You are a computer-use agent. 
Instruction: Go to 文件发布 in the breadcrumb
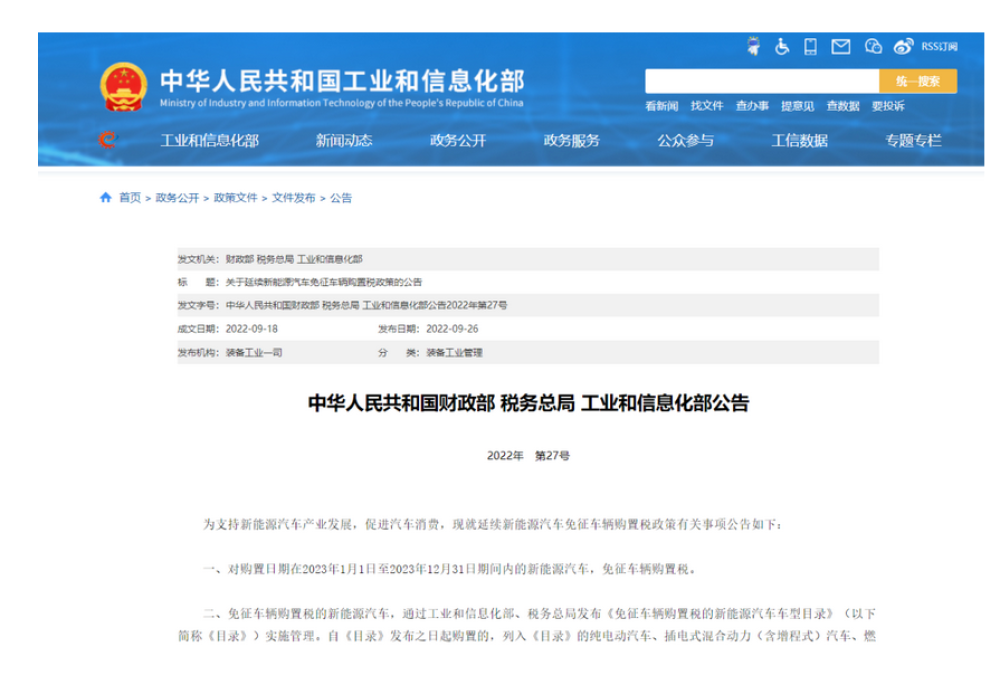pos(293,198)
